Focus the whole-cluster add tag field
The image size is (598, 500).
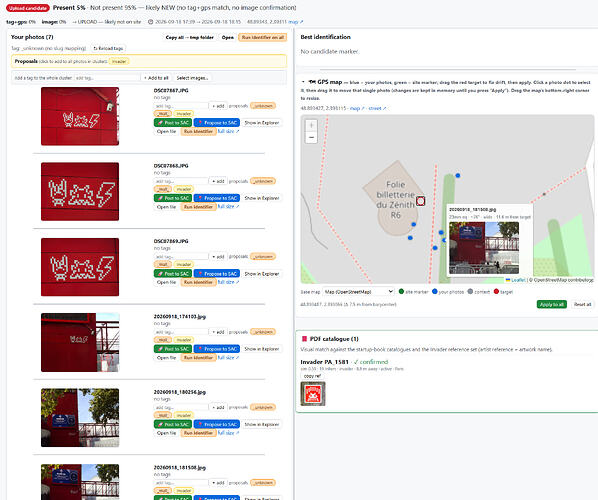[x=107, y=78]
